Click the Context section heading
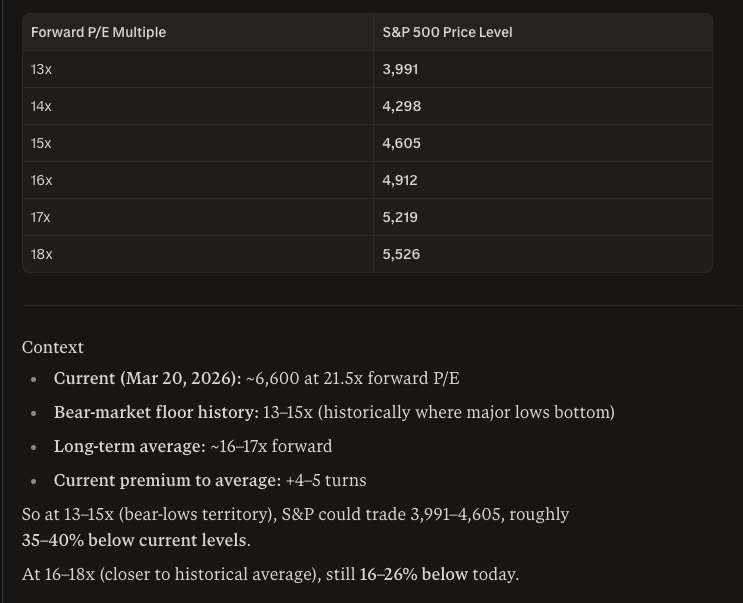 (53, 347)
